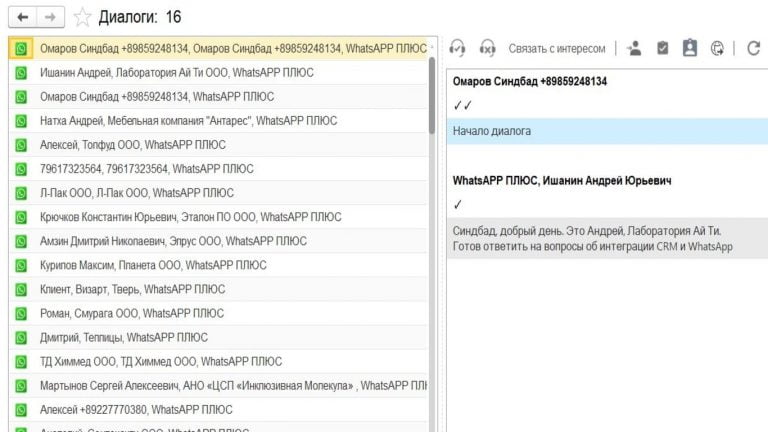Click WhatsApp icon of Мартынов Сергей row
The width and height of the screenshot is (768, 432).
(x=21, y=385)
